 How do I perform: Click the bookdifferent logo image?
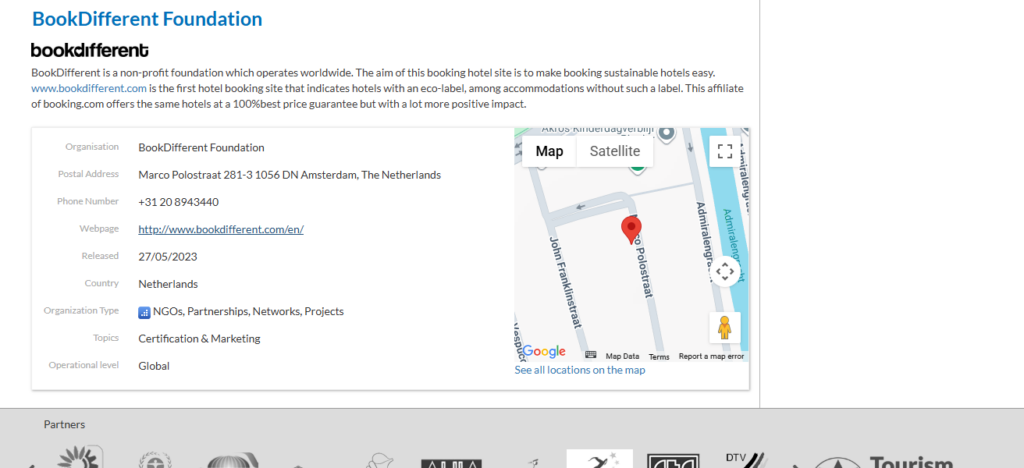click(90, 50)
